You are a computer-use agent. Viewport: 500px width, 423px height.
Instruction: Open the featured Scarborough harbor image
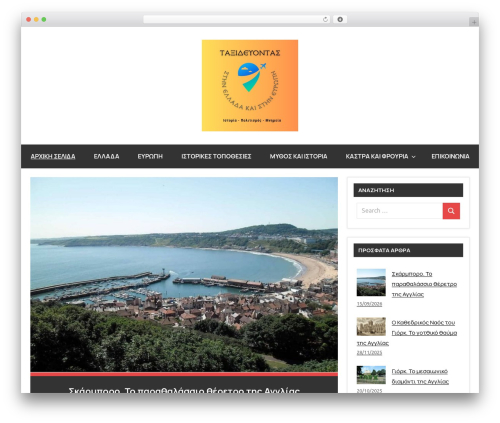point(184,274)
